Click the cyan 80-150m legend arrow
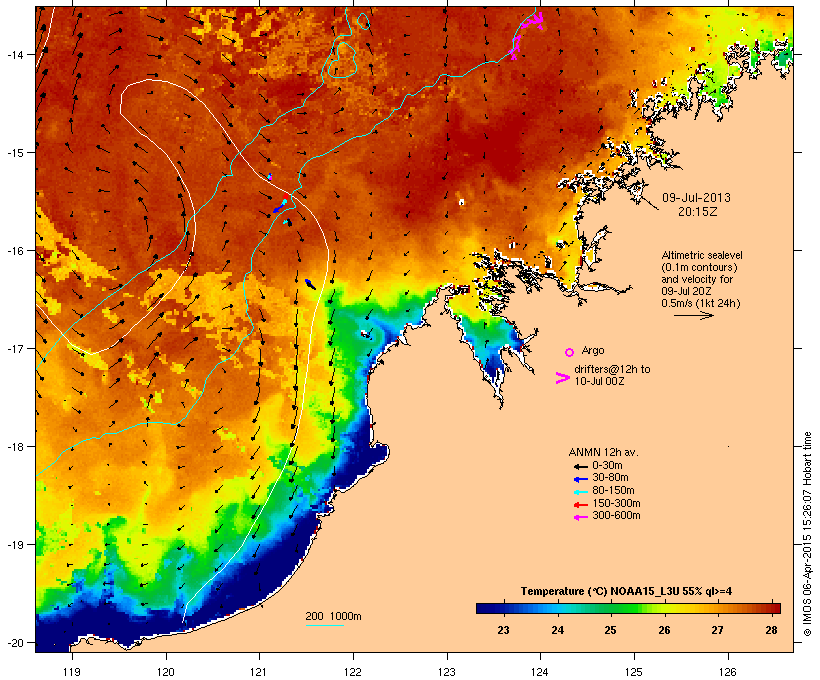This screenshot has height=680, width=820. pyautogui.click(x=580, y=492)
